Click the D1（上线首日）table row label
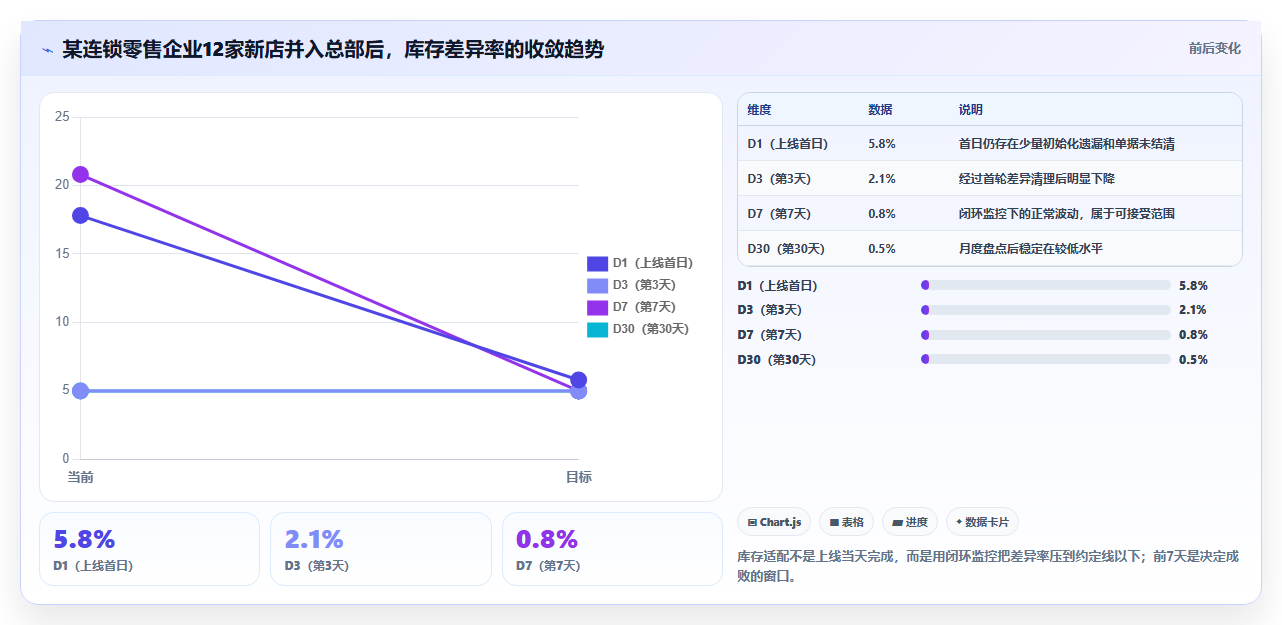Viewport: 1282px width, 625px height. 787,144
